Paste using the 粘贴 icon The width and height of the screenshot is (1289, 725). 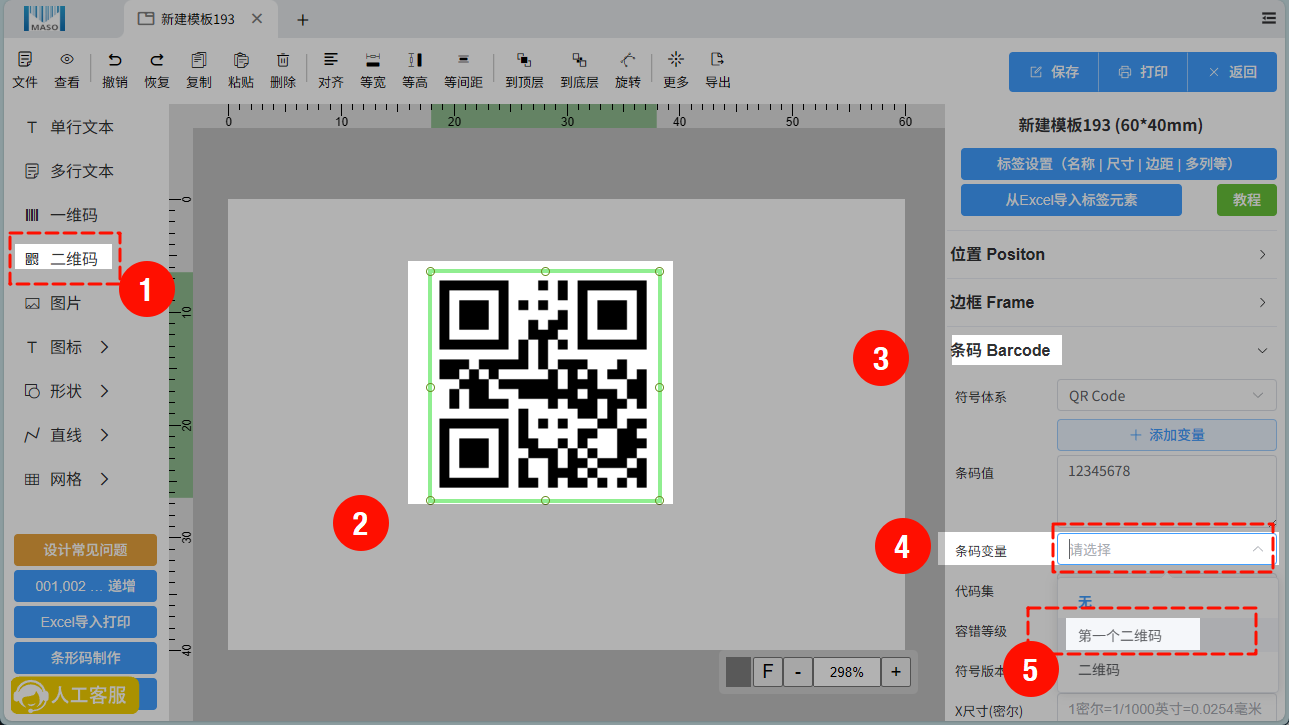click(x=241, y=70)
